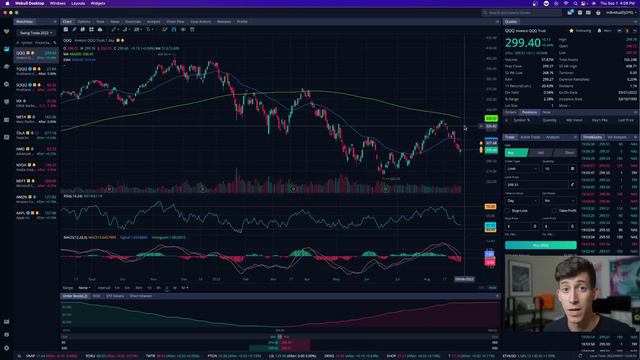Open the ETF Details tab
Screen dimensions: 640x360
point(115,296)
